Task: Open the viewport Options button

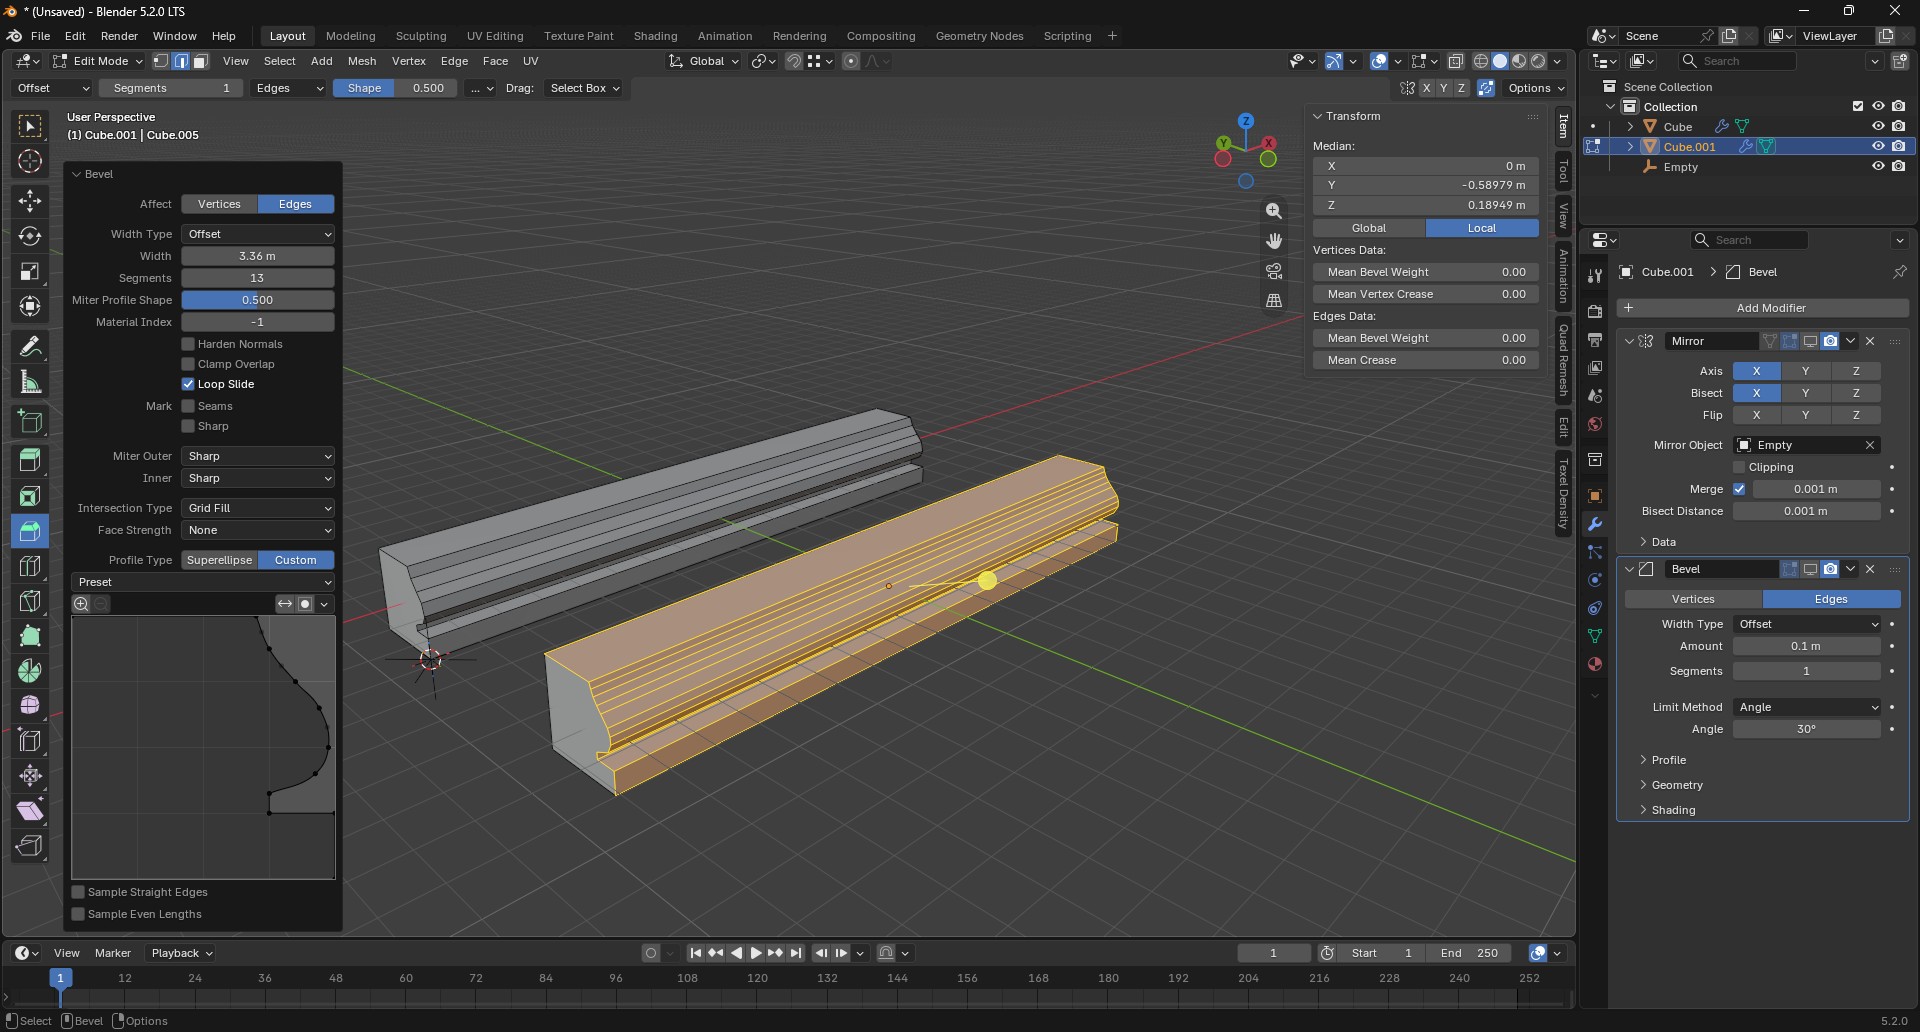Action: pos(1536,88)
